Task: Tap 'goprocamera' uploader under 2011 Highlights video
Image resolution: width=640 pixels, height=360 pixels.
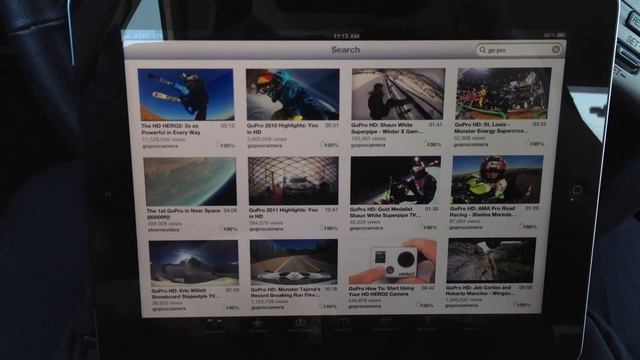Action: pos(266,229)
